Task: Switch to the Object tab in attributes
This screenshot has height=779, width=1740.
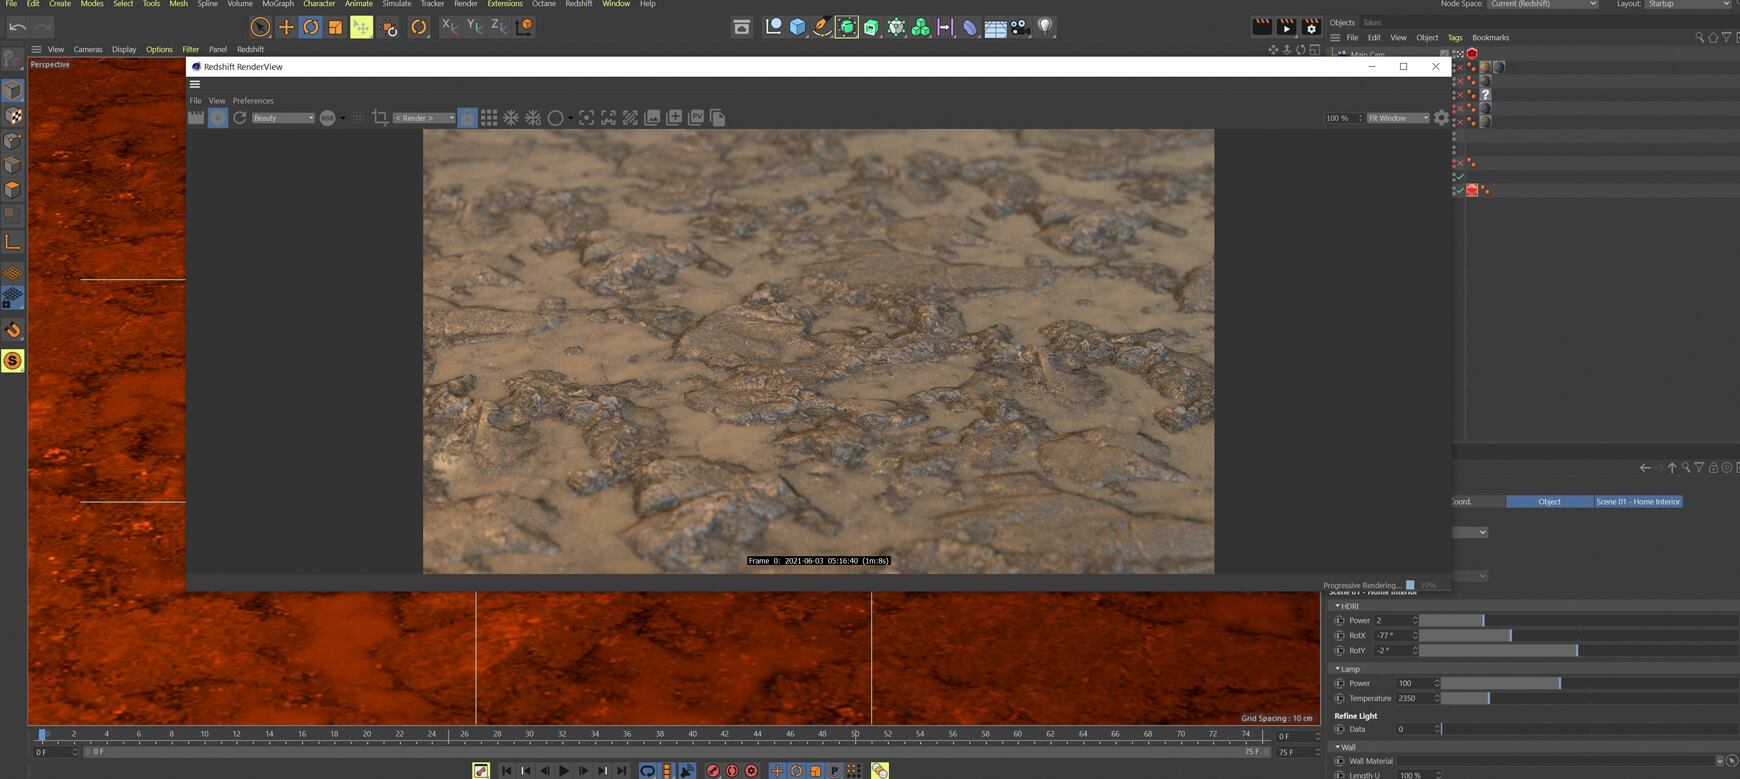Action: coord(1549,502)
